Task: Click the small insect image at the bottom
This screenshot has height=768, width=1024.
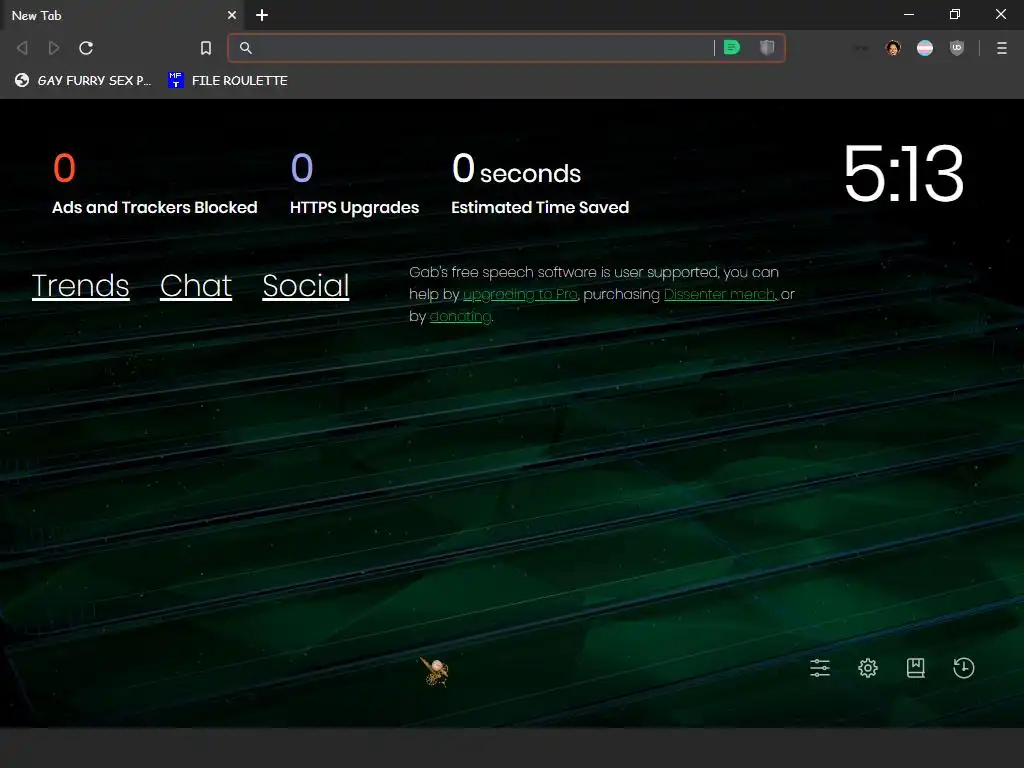Action: coord(434,671)
